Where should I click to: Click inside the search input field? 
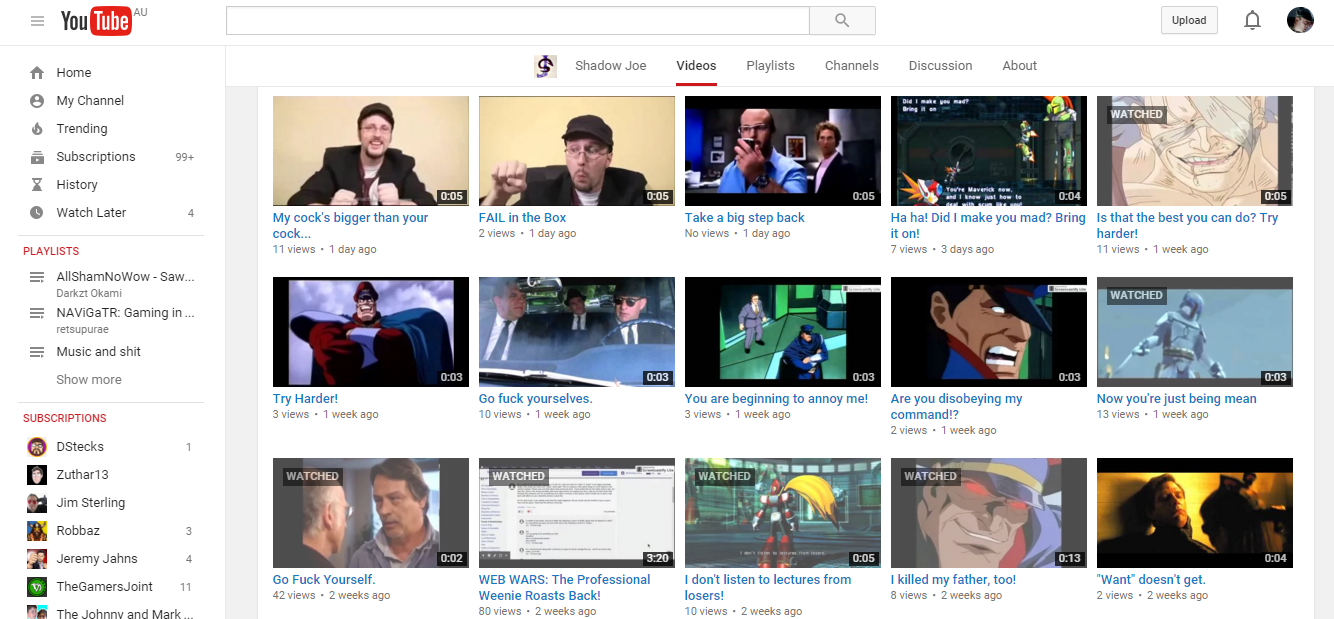click(517, 21)
